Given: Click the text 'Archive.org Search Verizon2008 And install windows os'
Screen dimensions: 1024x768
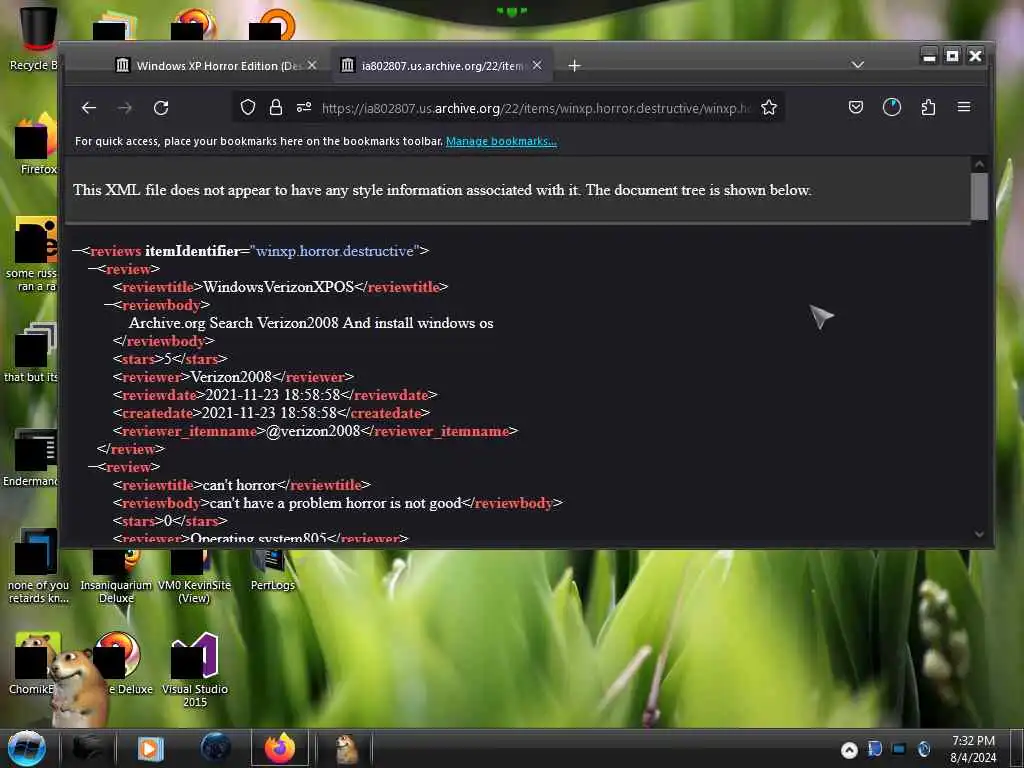Looking at the screenshot, I should [311, 323].
